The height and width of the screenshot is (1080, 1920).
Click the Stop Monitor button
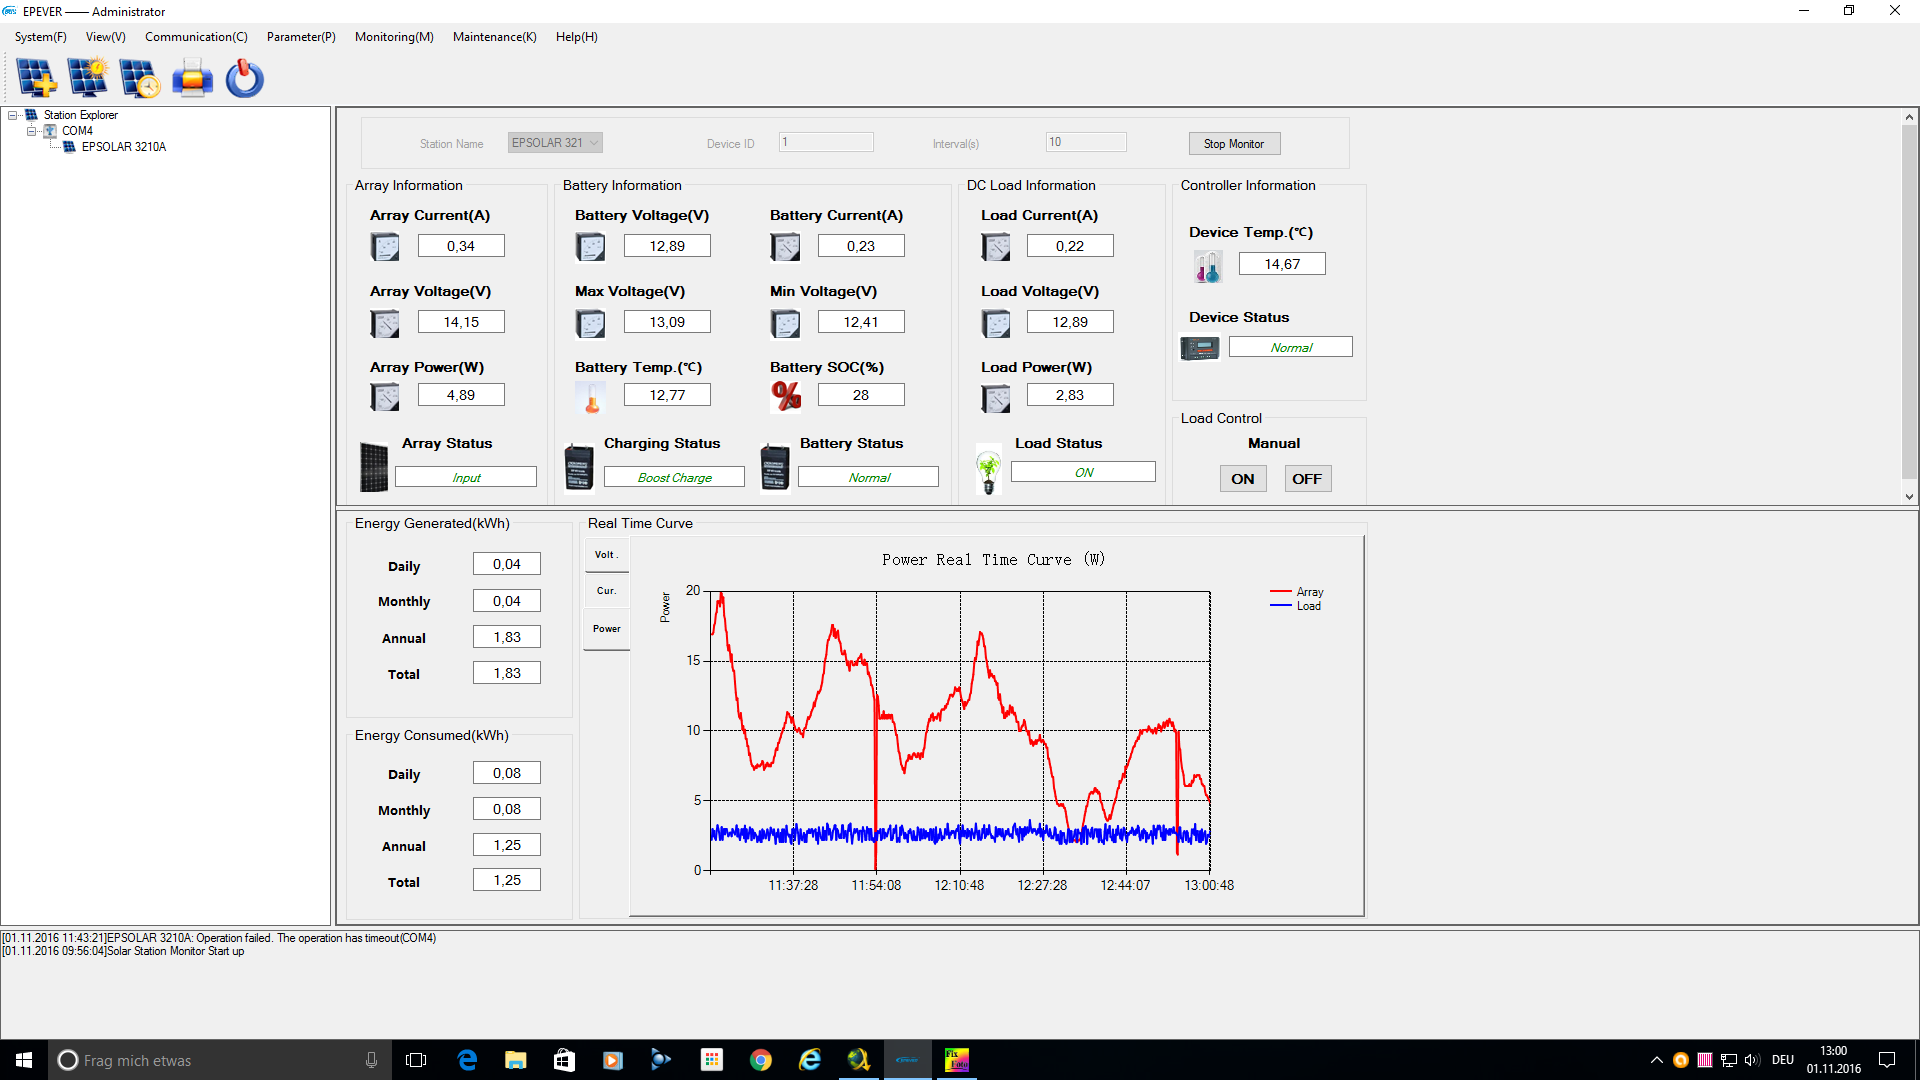pyautogui.click(x=1234, y=144)
